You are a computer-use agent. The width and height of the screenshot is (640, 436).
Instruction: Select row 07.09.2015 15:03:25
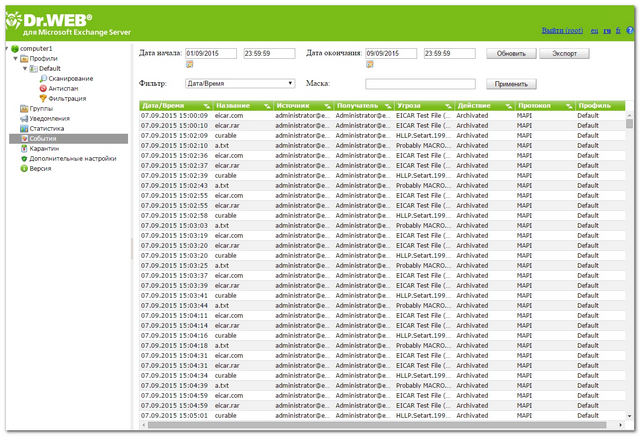click(x=382, y=266)
